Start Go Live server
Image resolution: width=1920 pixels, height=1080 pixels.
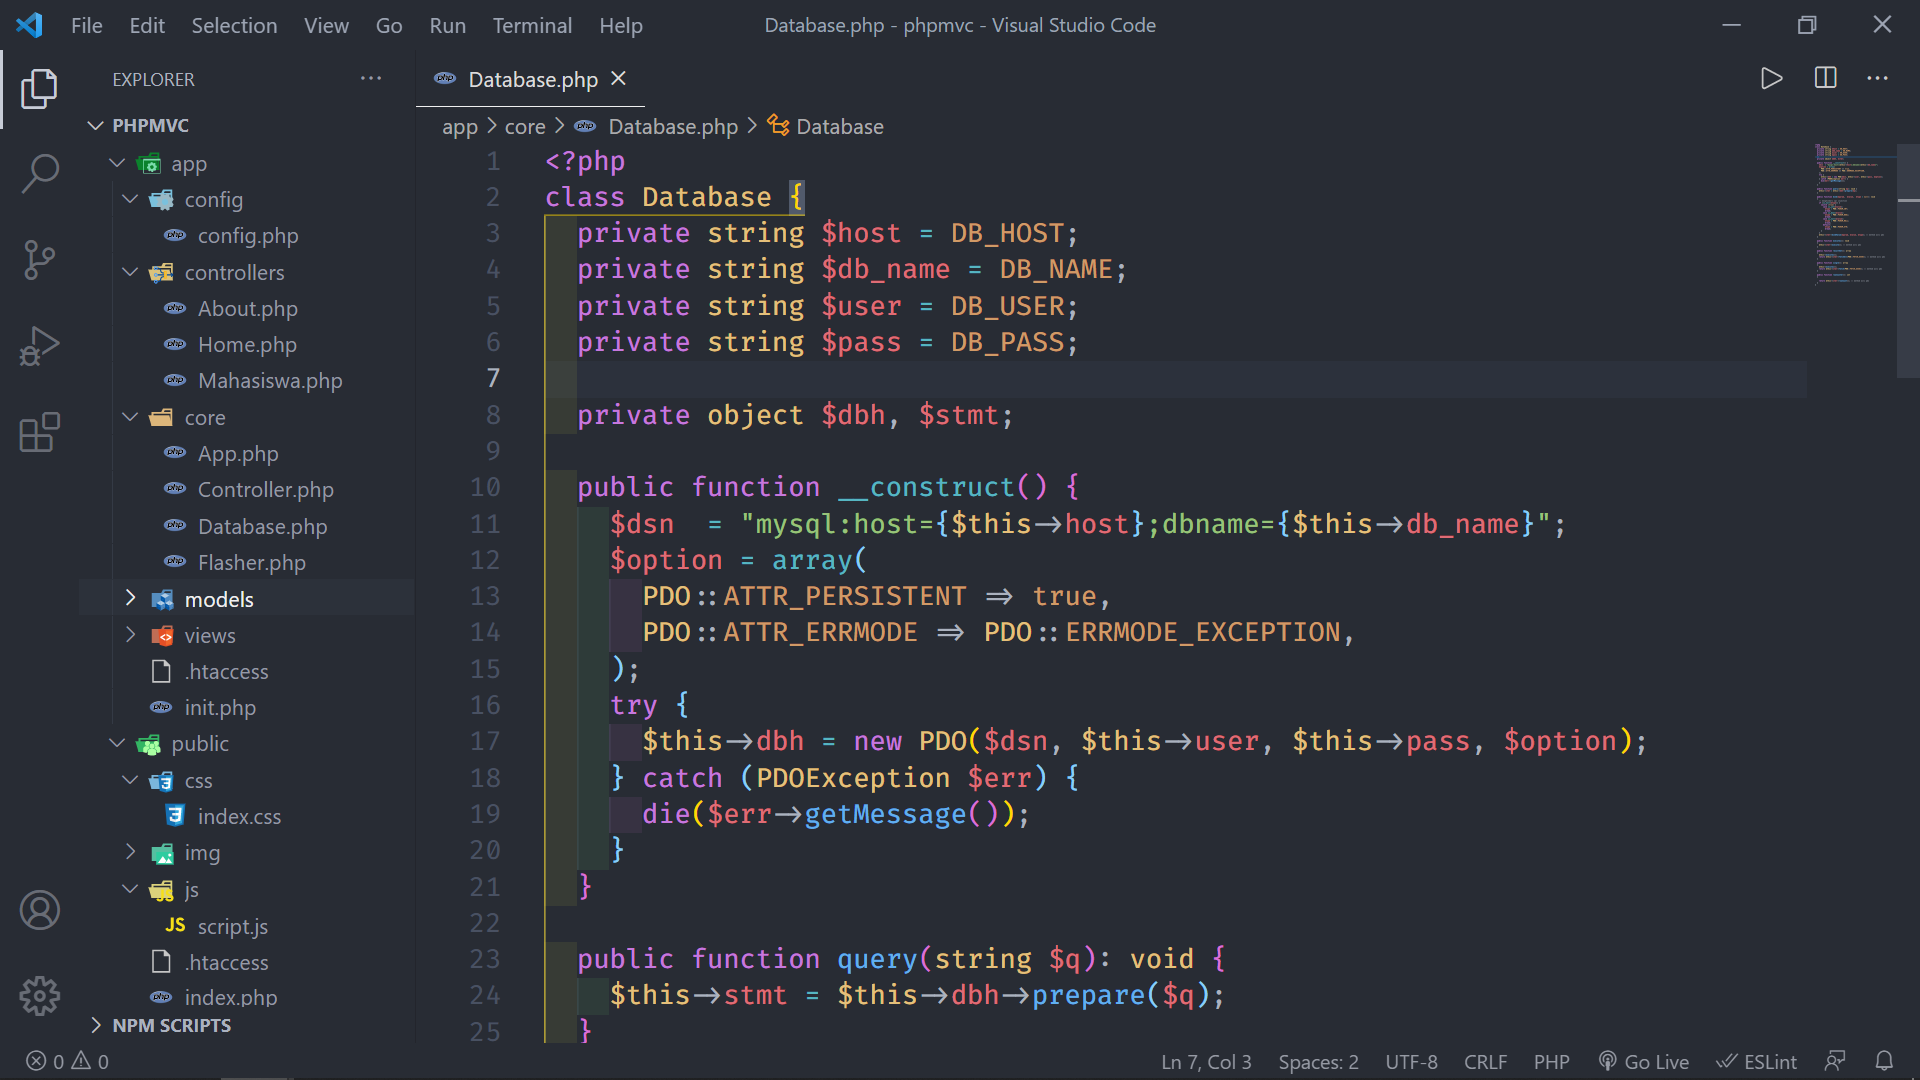[x=1644, y=1061]
